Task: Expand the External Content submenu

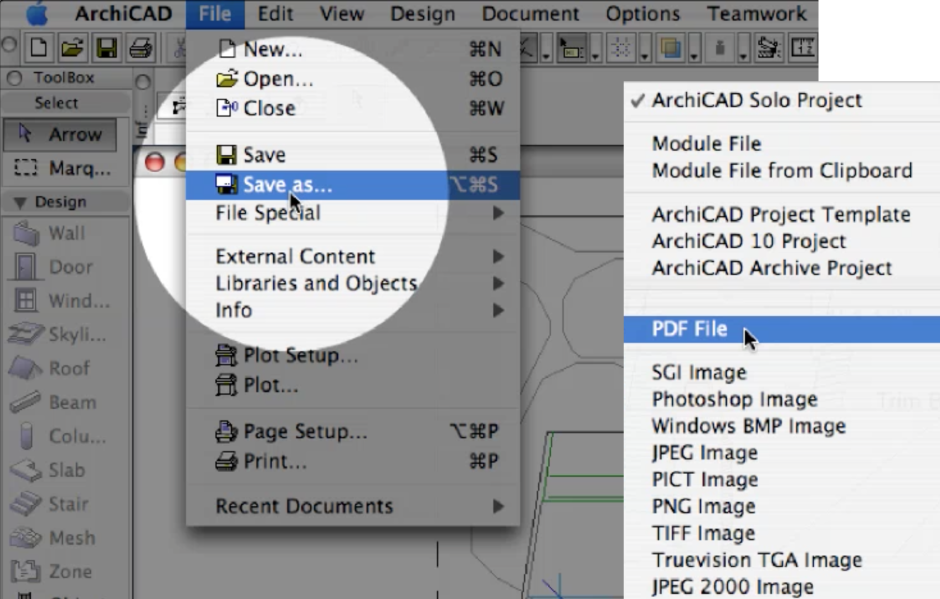Action: (352, 257)
